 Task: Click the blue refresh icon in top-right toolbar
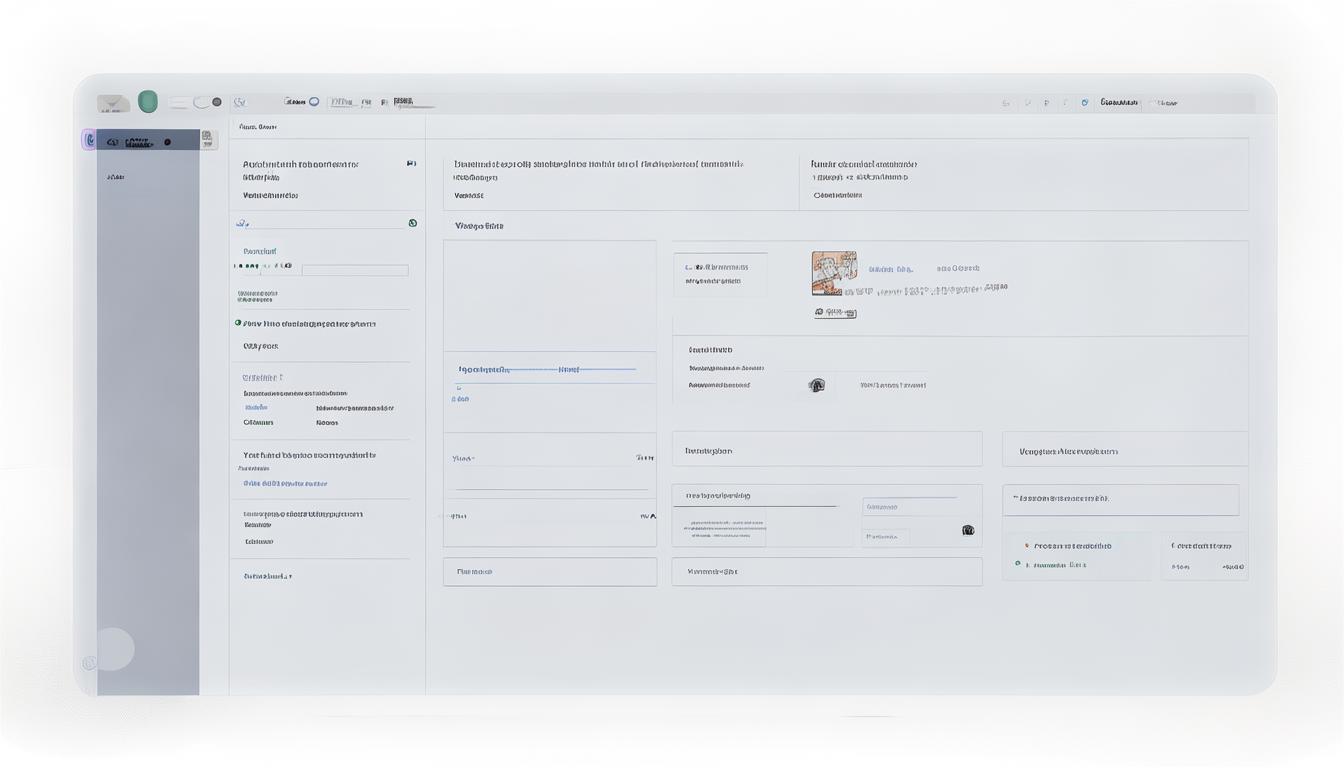pos(1084,103)
